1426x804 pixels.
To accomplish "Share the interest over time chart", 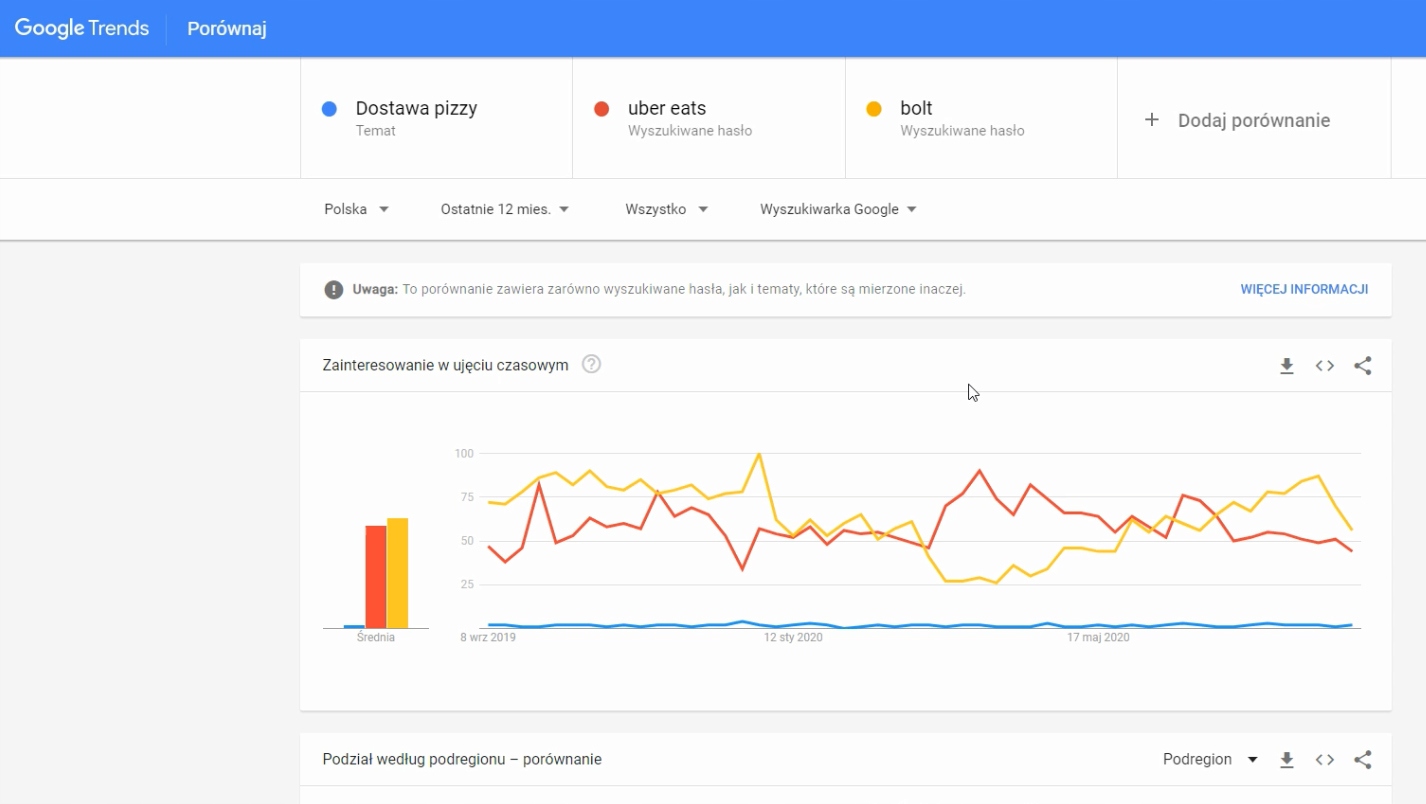I will pos(1362,366).
